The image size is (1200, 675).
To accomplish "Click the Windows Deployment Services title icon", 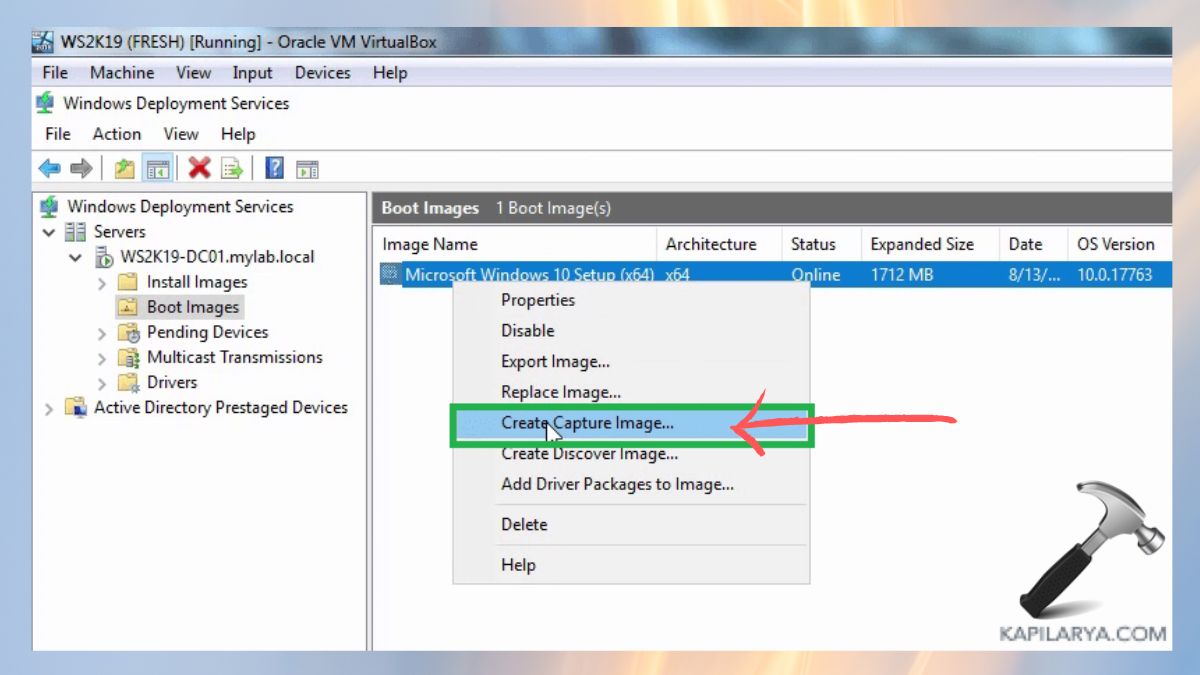I will [45, 103].
